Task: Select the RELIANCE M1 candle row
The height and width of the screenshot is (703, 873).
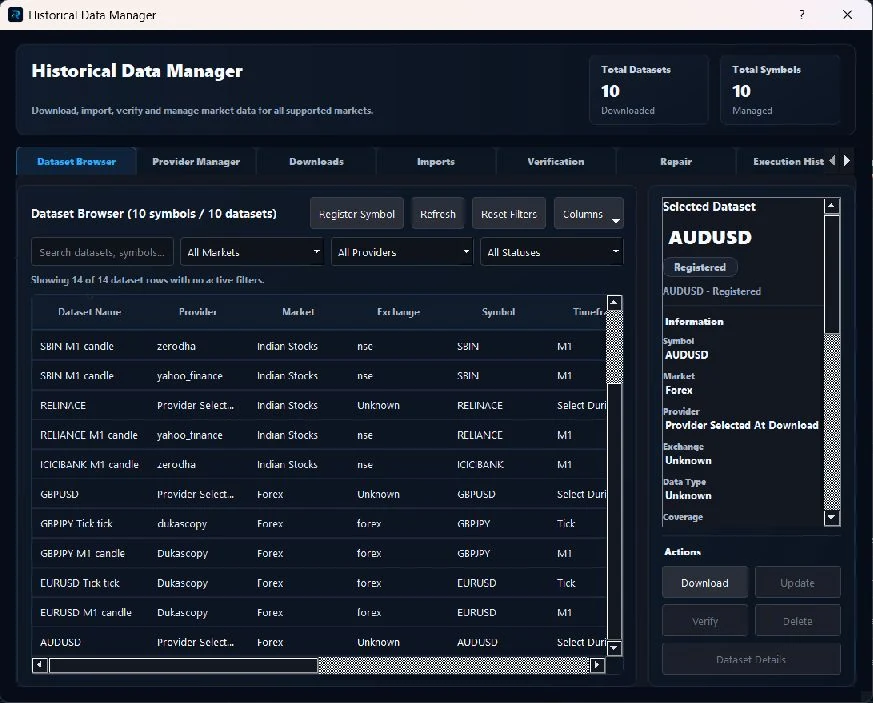Action: [x=319, y=435]
